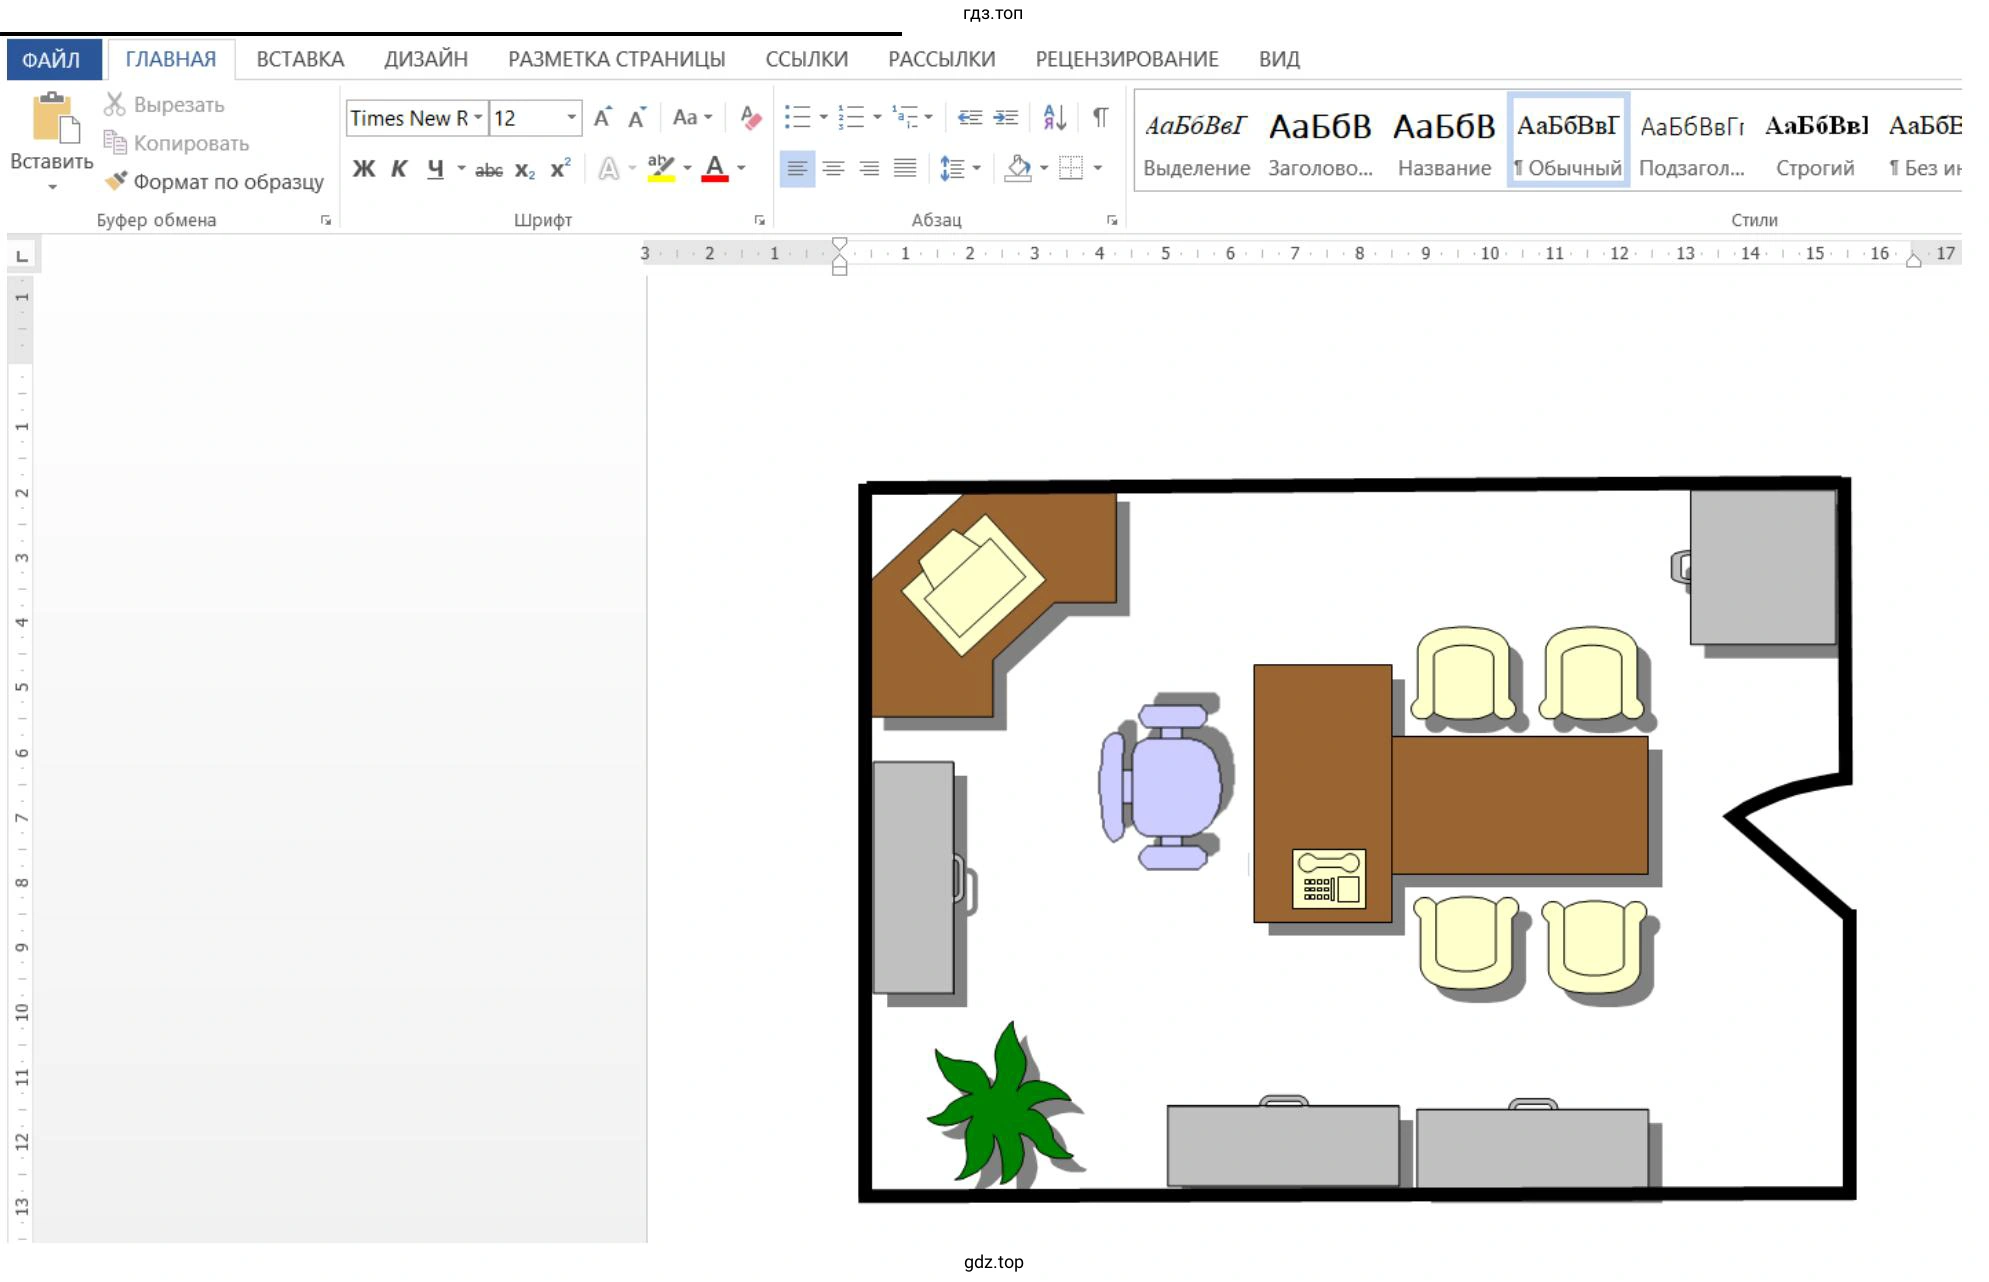Screen dimensions: 1989x1282
Task: Click the Sort (A-Я) icon
Action: pos(1055,118)
